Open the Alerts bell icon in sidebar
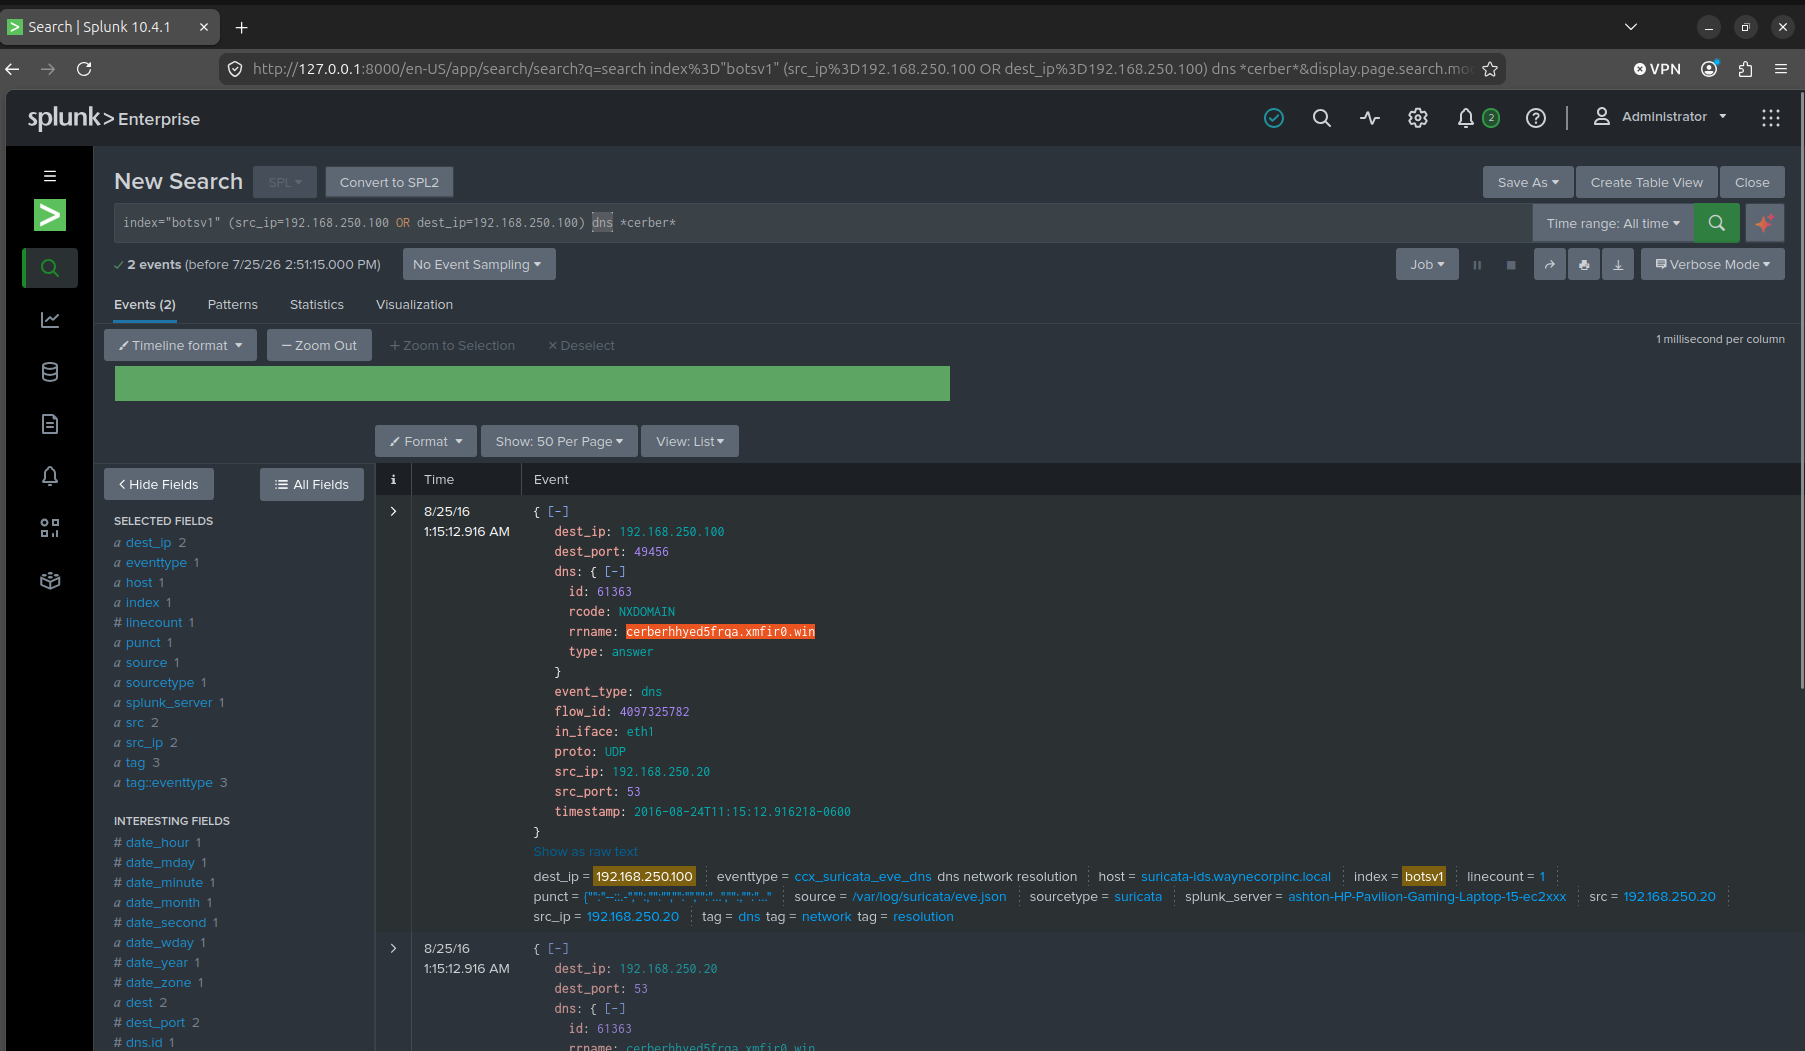Screen dimensions: 1805x1051 point(49,476)
